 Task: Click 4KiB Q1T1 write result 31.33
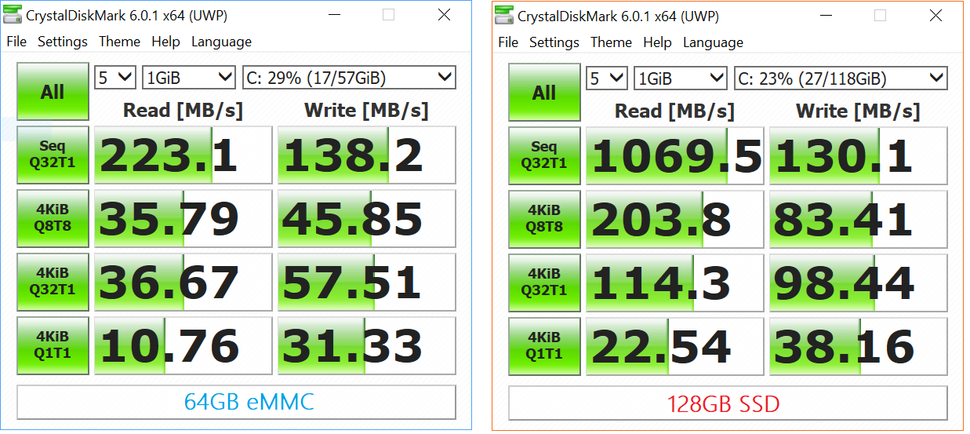[367, 345]
